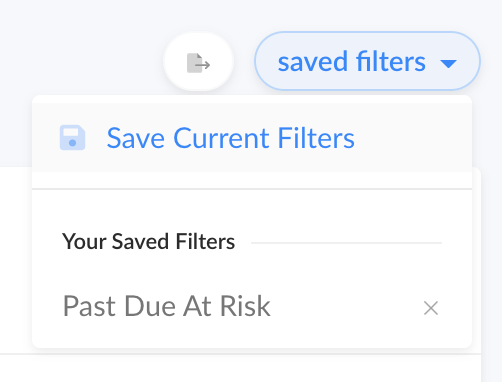
Task: Select Save Current Filters option
Action: pos(252,138)
